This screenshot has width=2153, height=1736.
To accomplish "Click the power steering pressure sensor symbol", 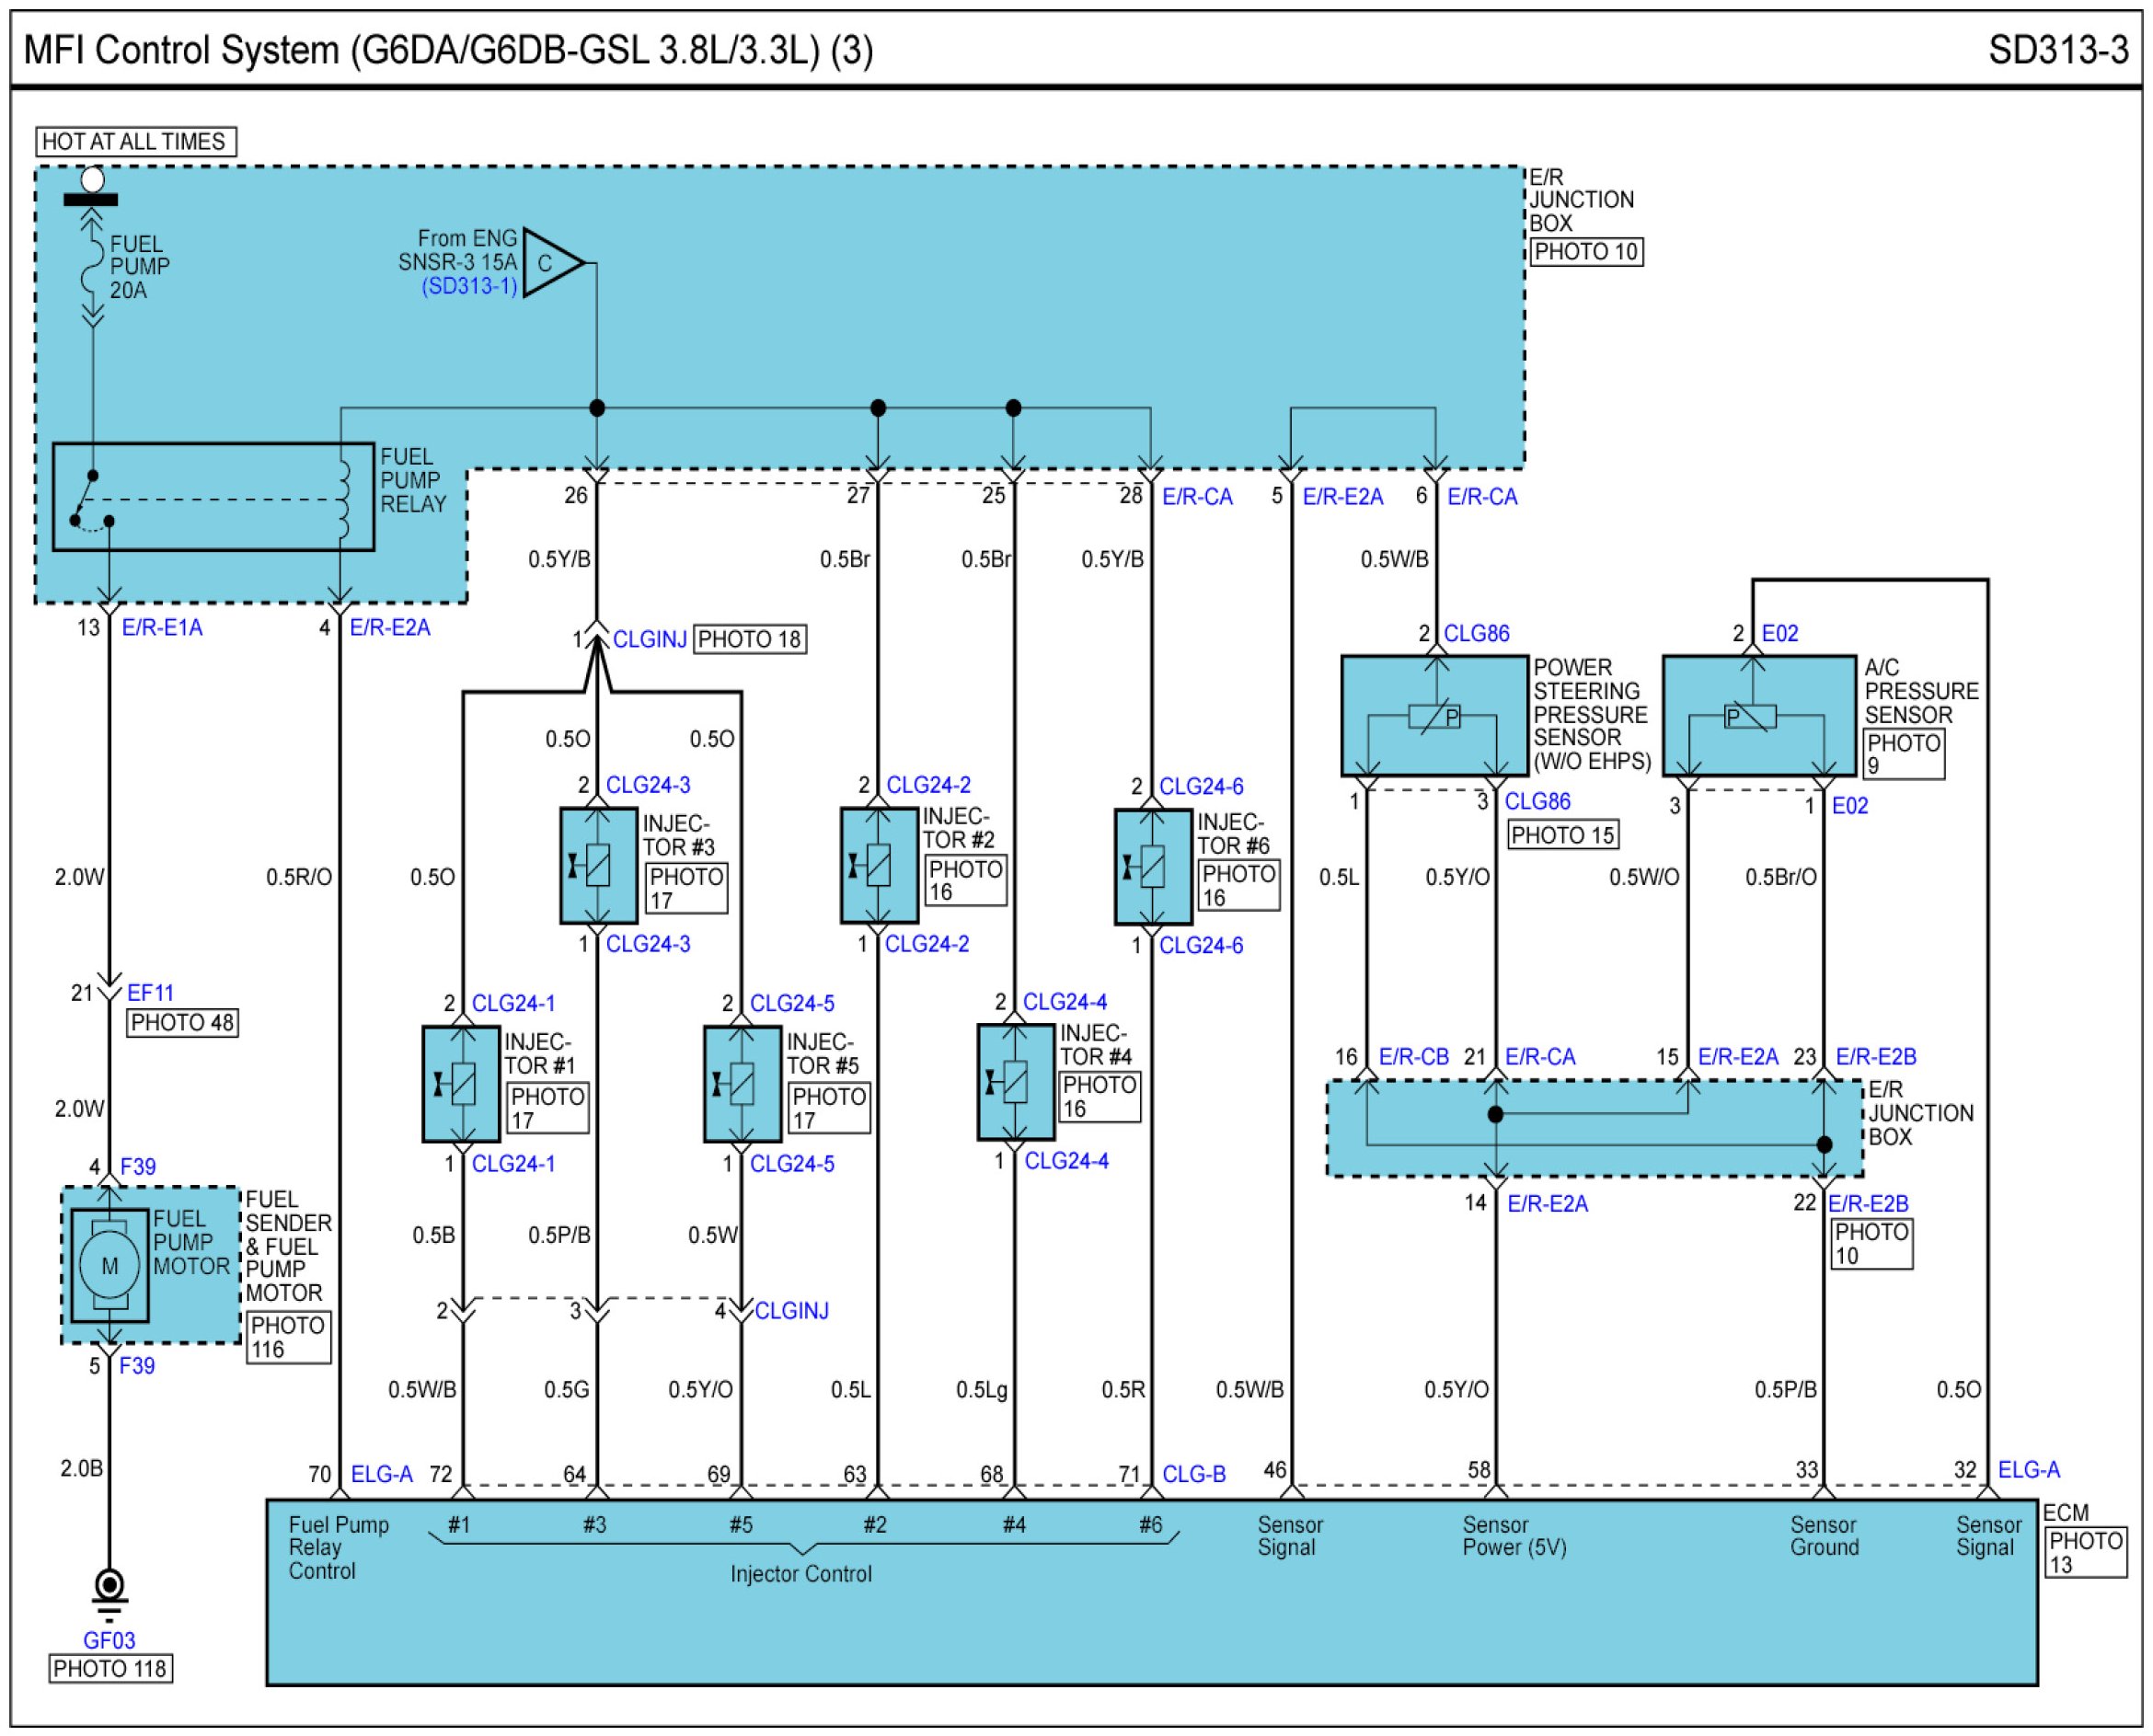I will [x=1435, y=716].
